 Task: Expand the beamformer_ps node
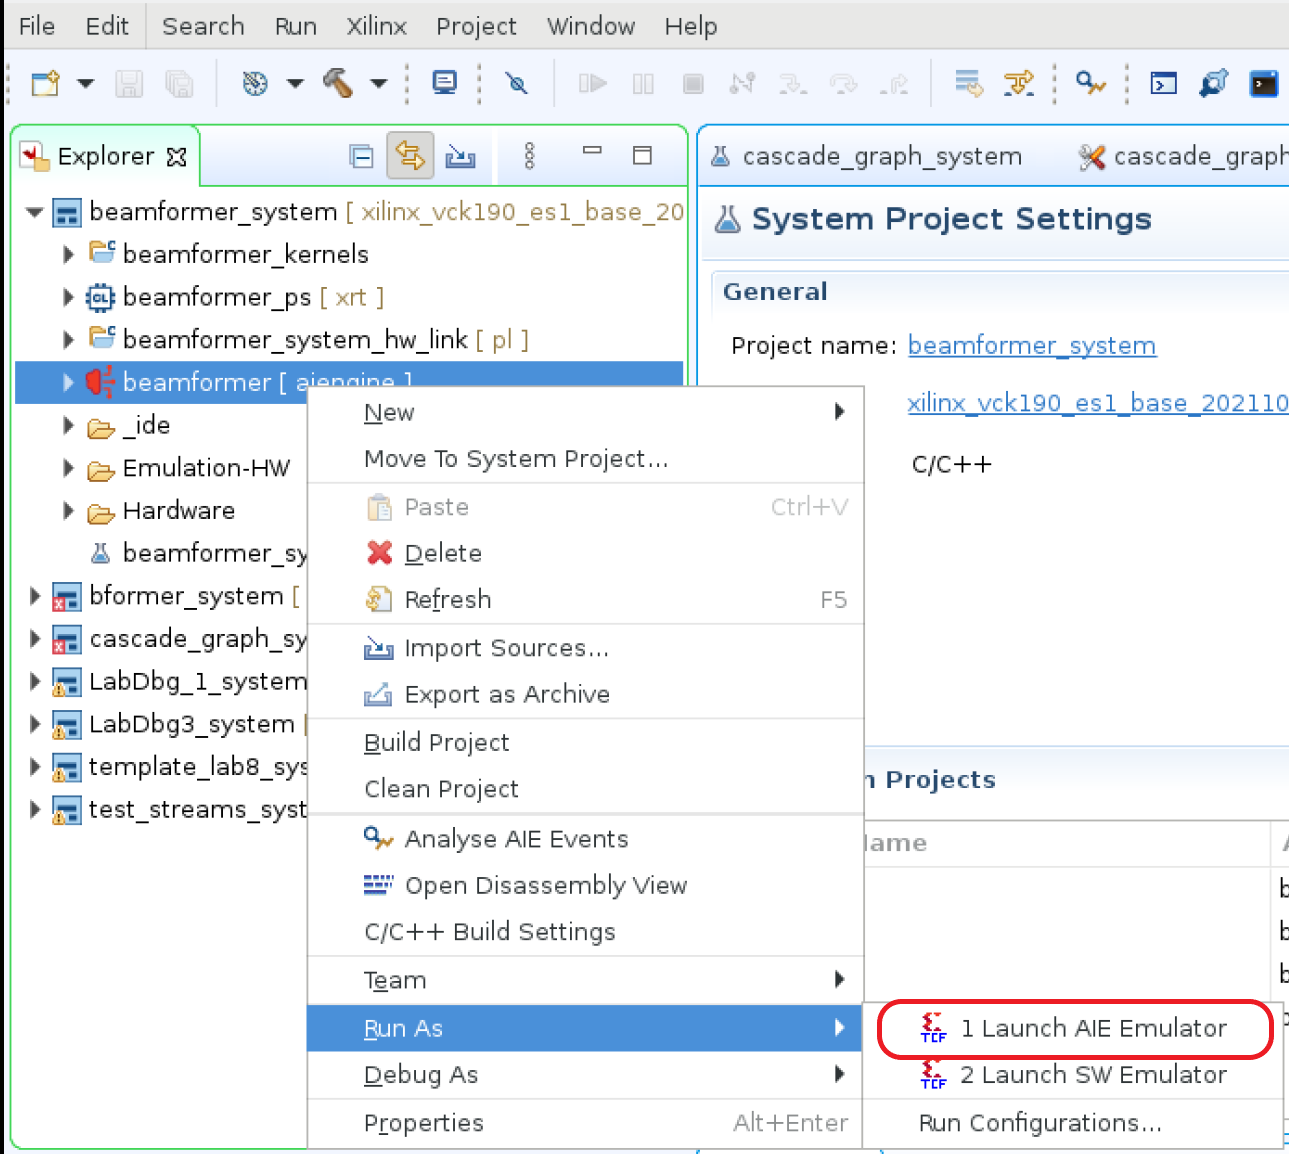coord(68,297)
